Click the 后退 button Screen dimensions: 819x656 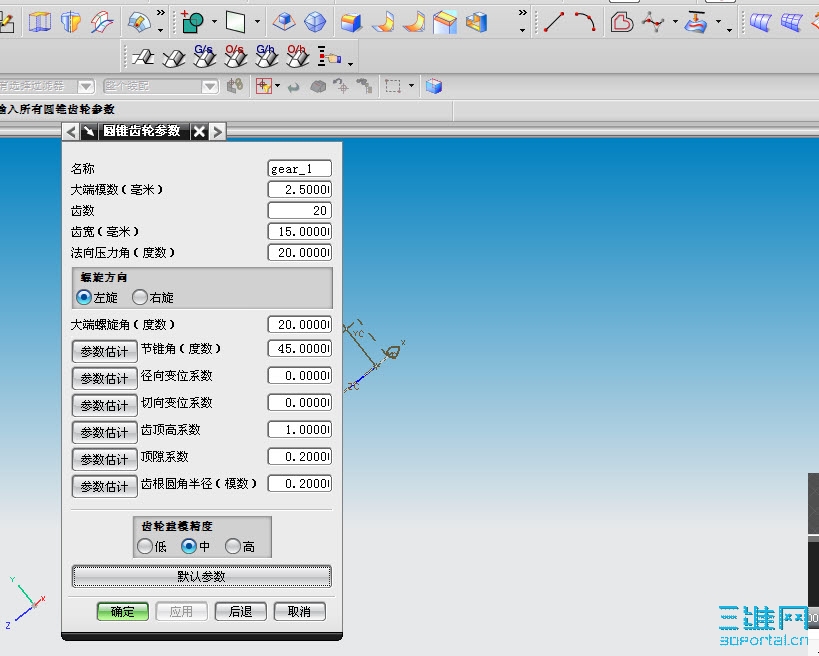point(241,612)
